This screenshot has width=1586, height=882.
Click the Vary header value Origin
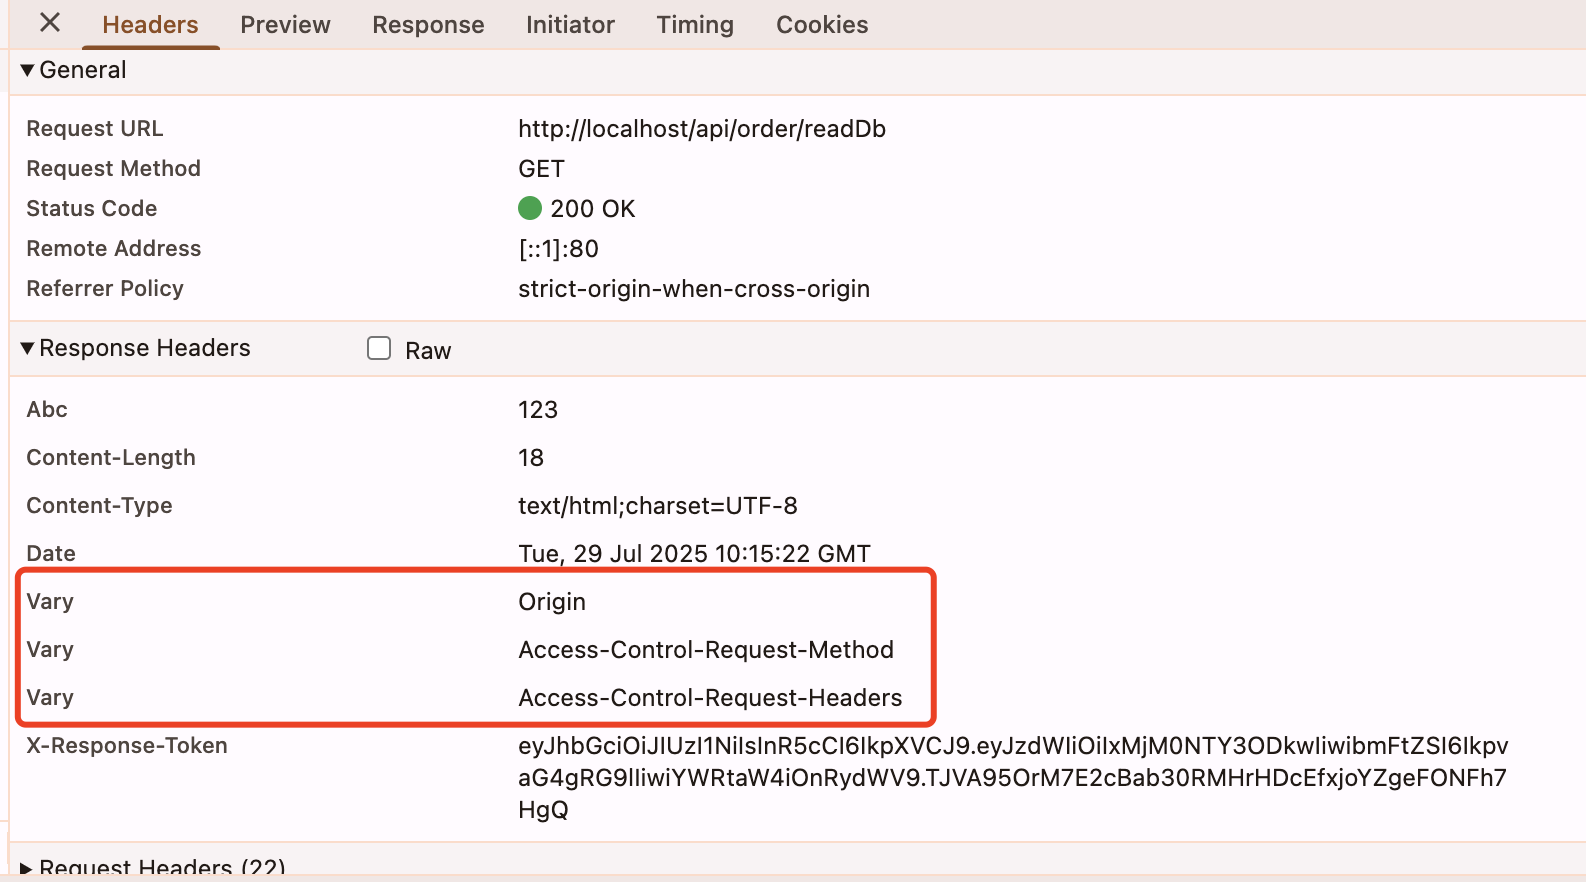pos(552,602)
